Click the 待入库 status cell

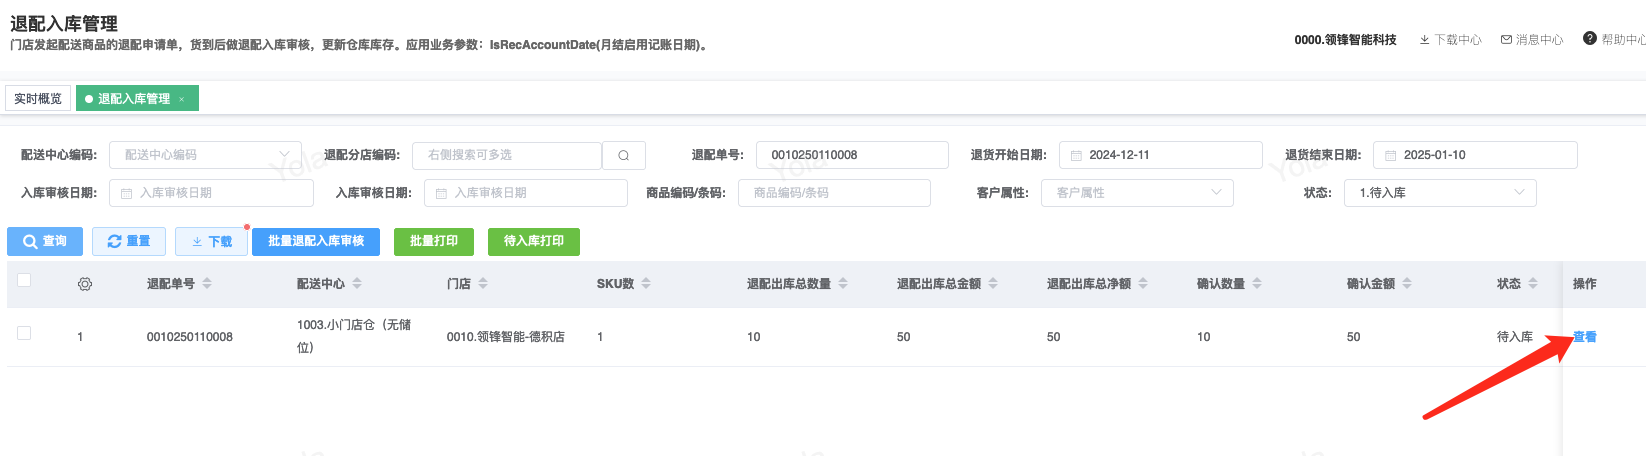pyautogui.click(x=1514, y=337)
